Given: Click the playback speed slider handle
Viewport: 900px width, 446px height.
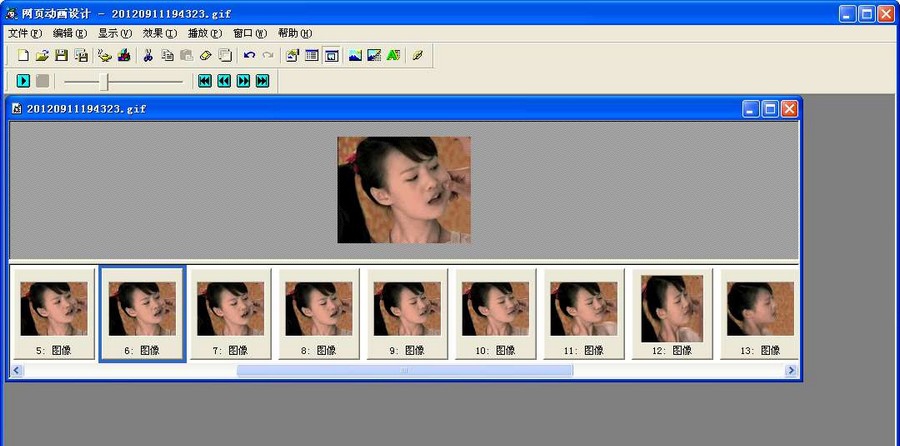Looking at the screenshot, I should [105, 81].
